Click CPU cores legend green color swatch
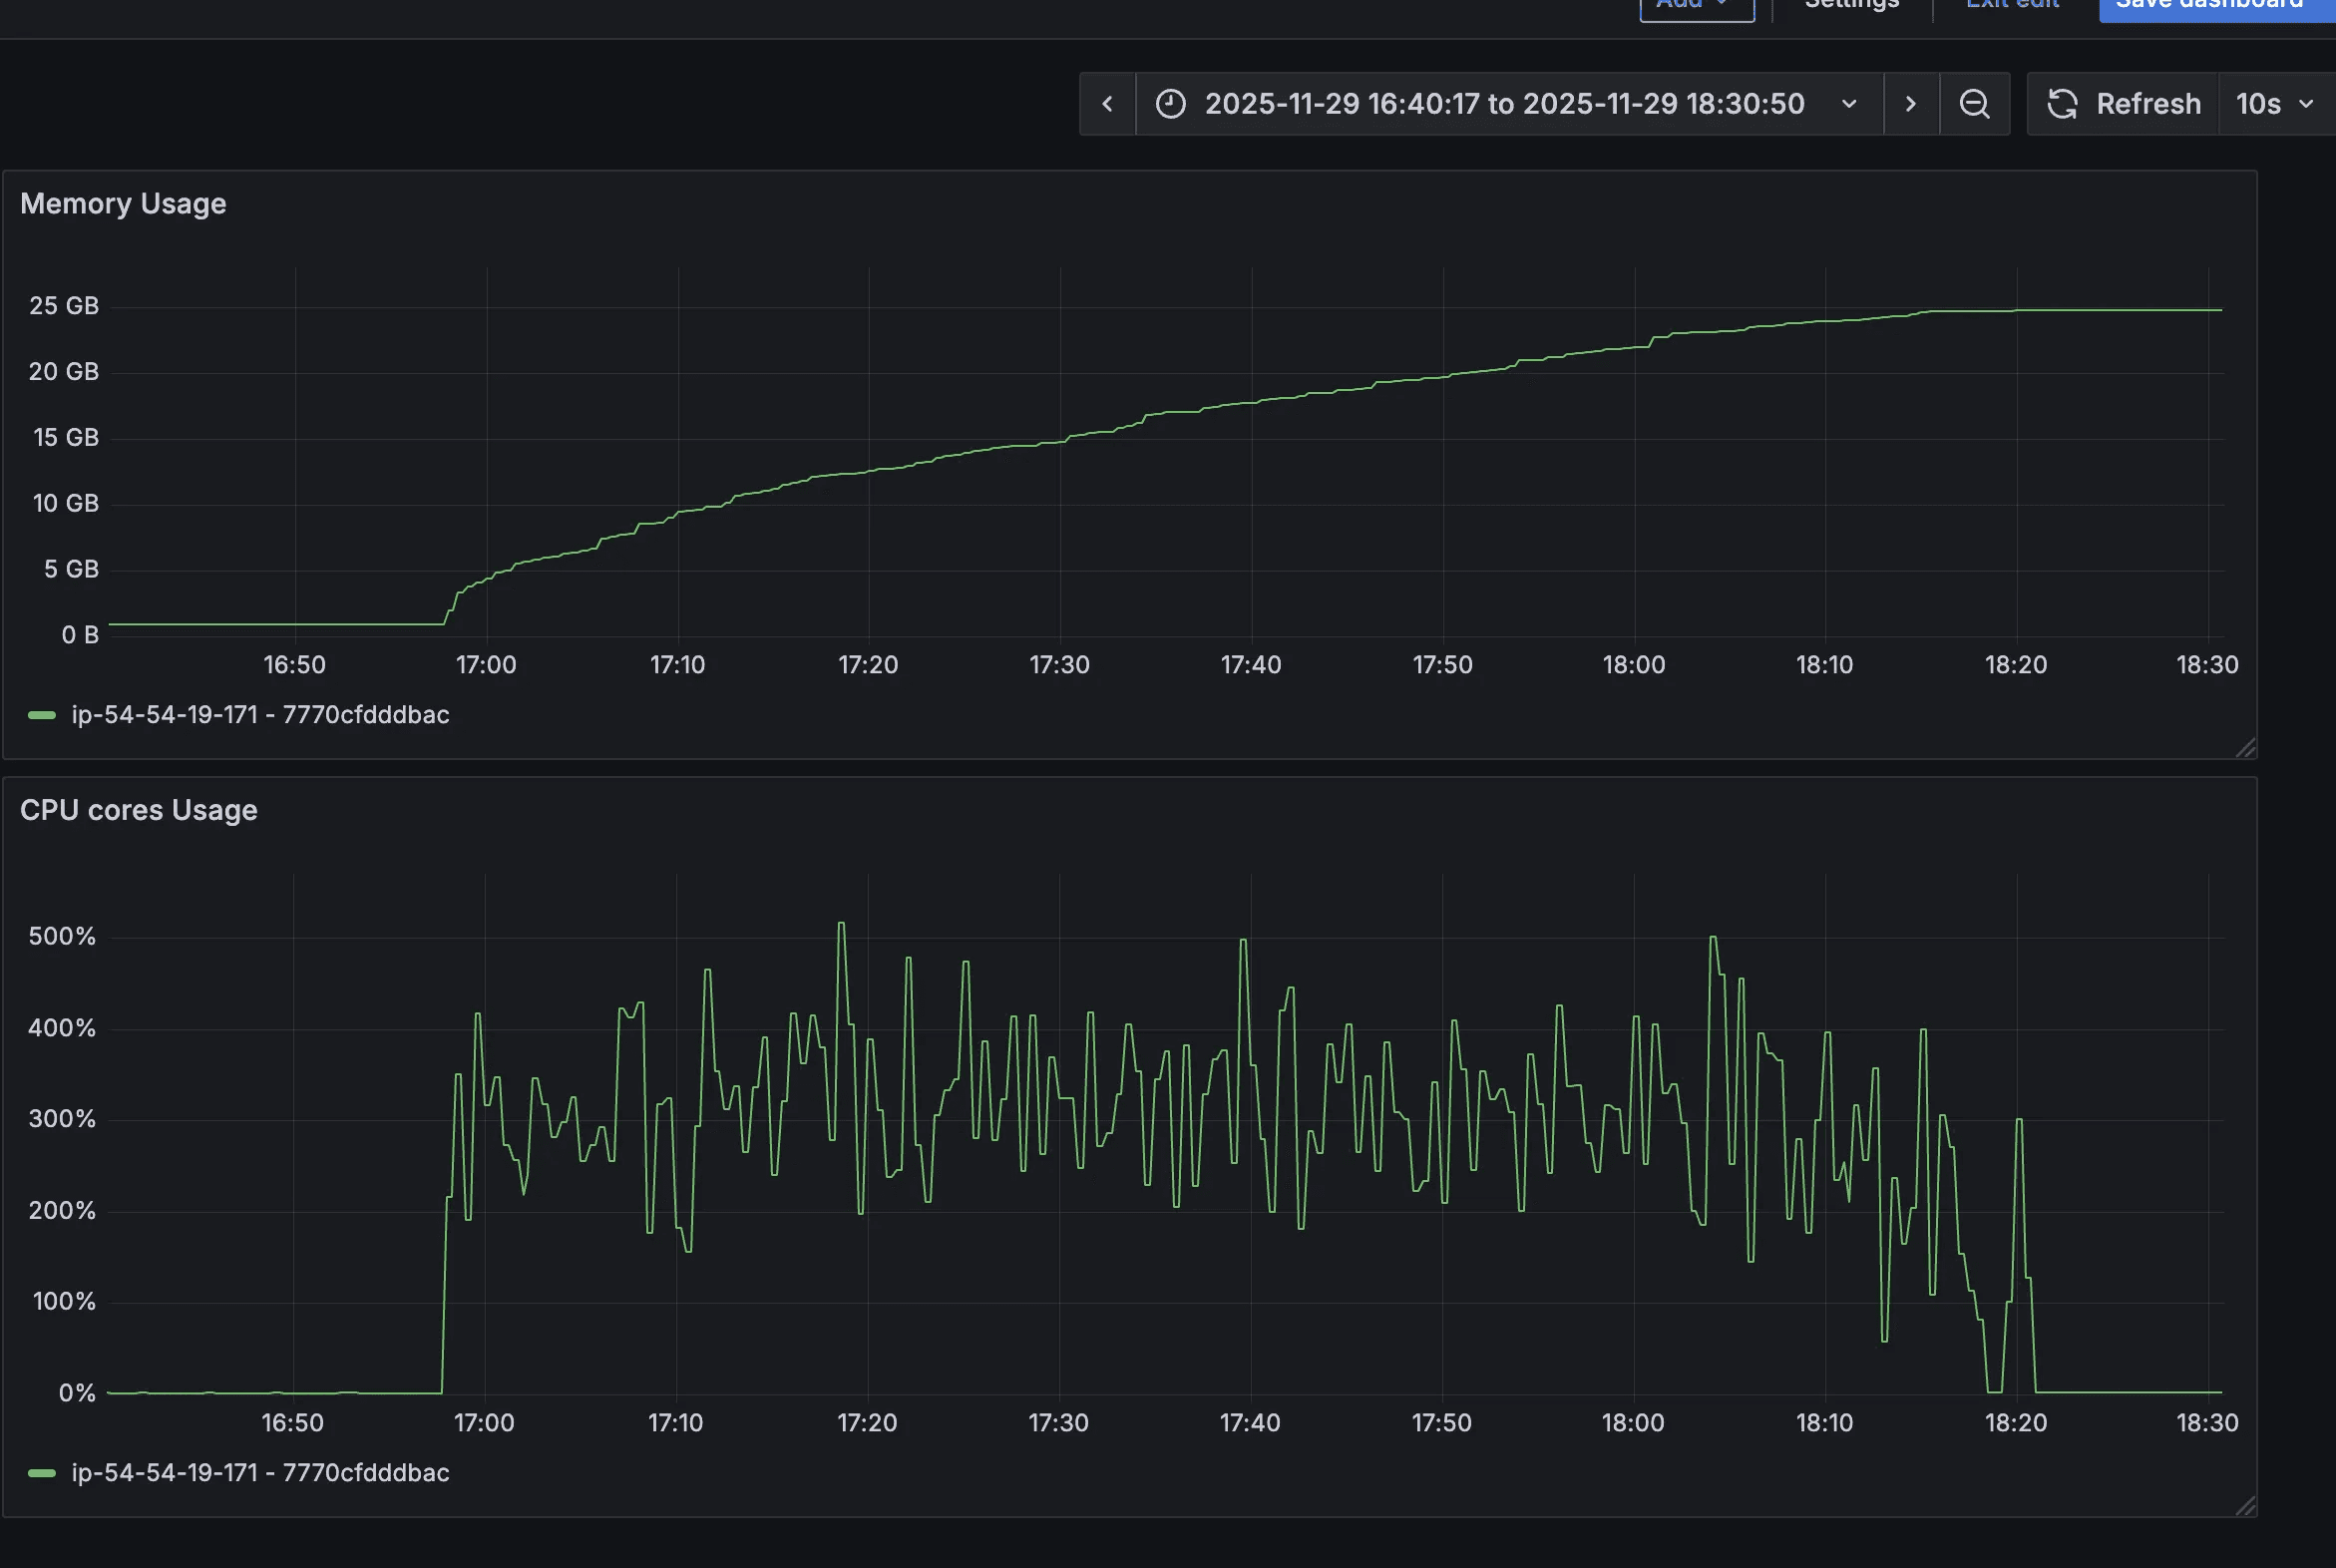 pyautogui.click(x=42, y=1473)
